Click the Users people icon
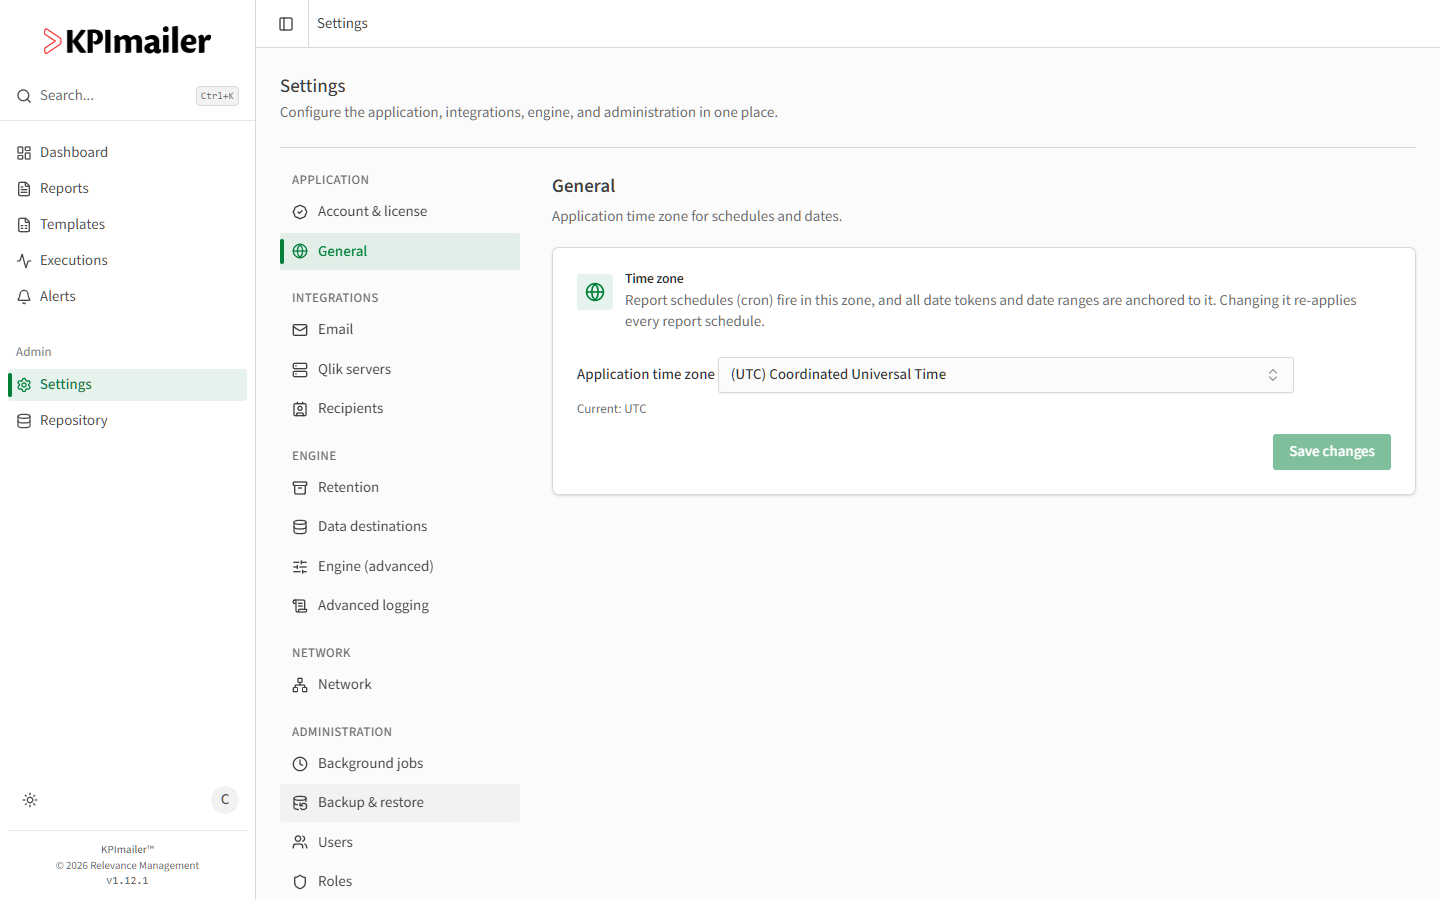The width and height of the screenshot is (1440, 900). point(300,843)
